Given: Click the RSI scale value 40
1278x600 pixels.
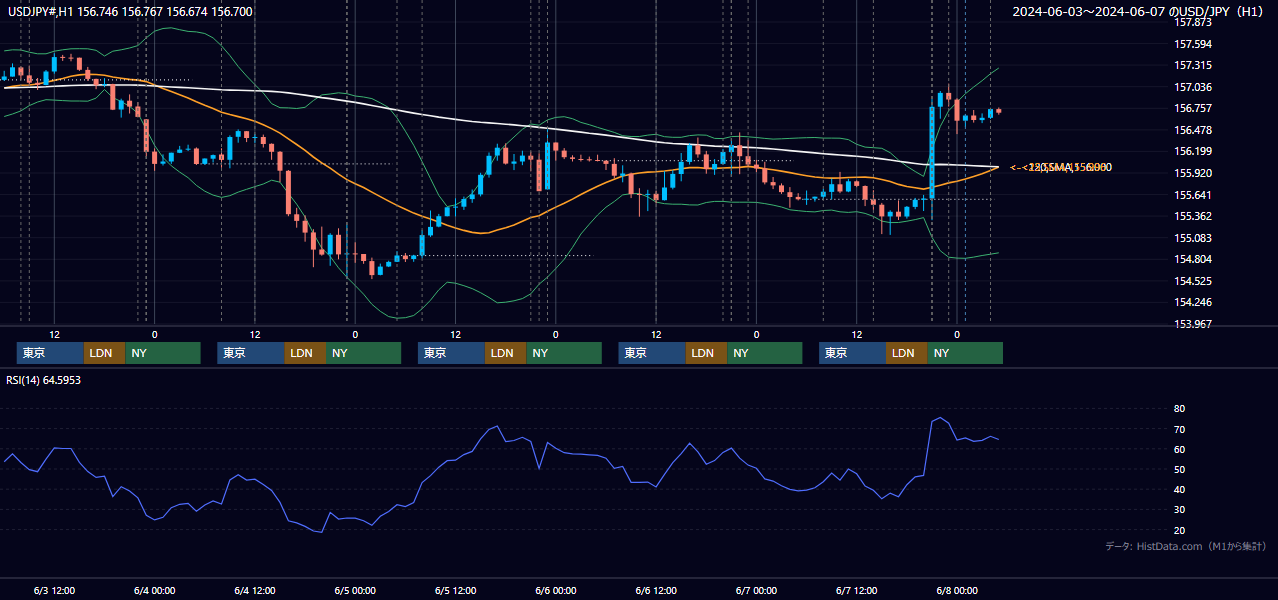Looking at the screenshot, I should click(1180, 489).
